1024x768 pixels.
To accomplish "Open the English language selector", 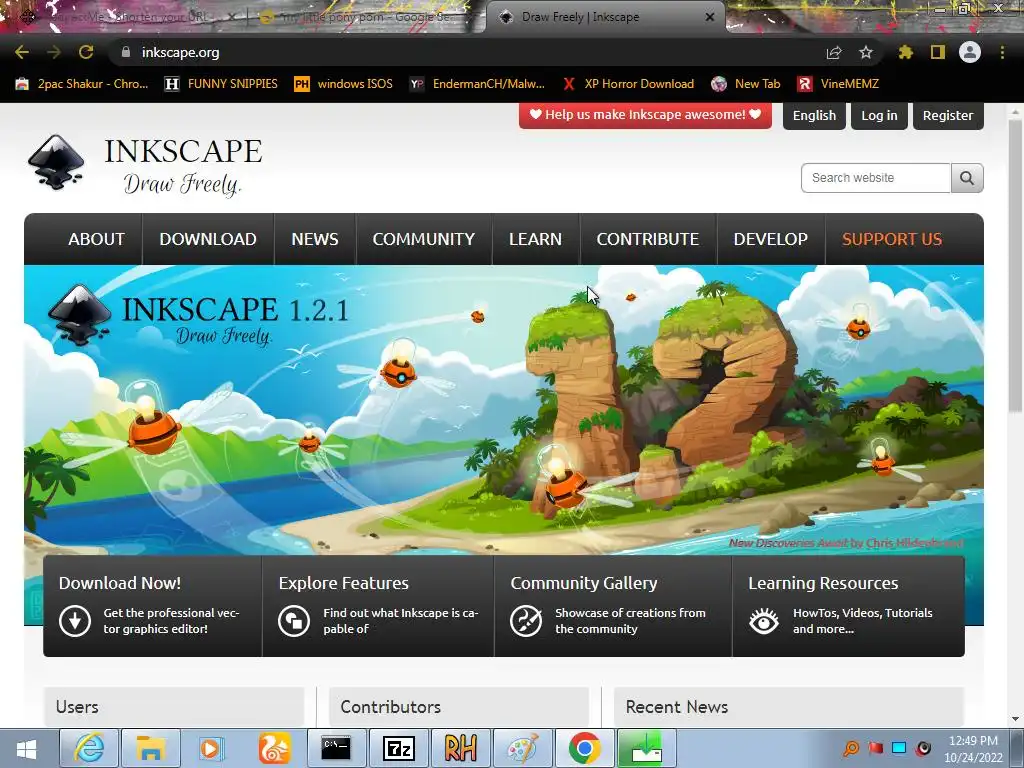I will [x=814, y=116].
